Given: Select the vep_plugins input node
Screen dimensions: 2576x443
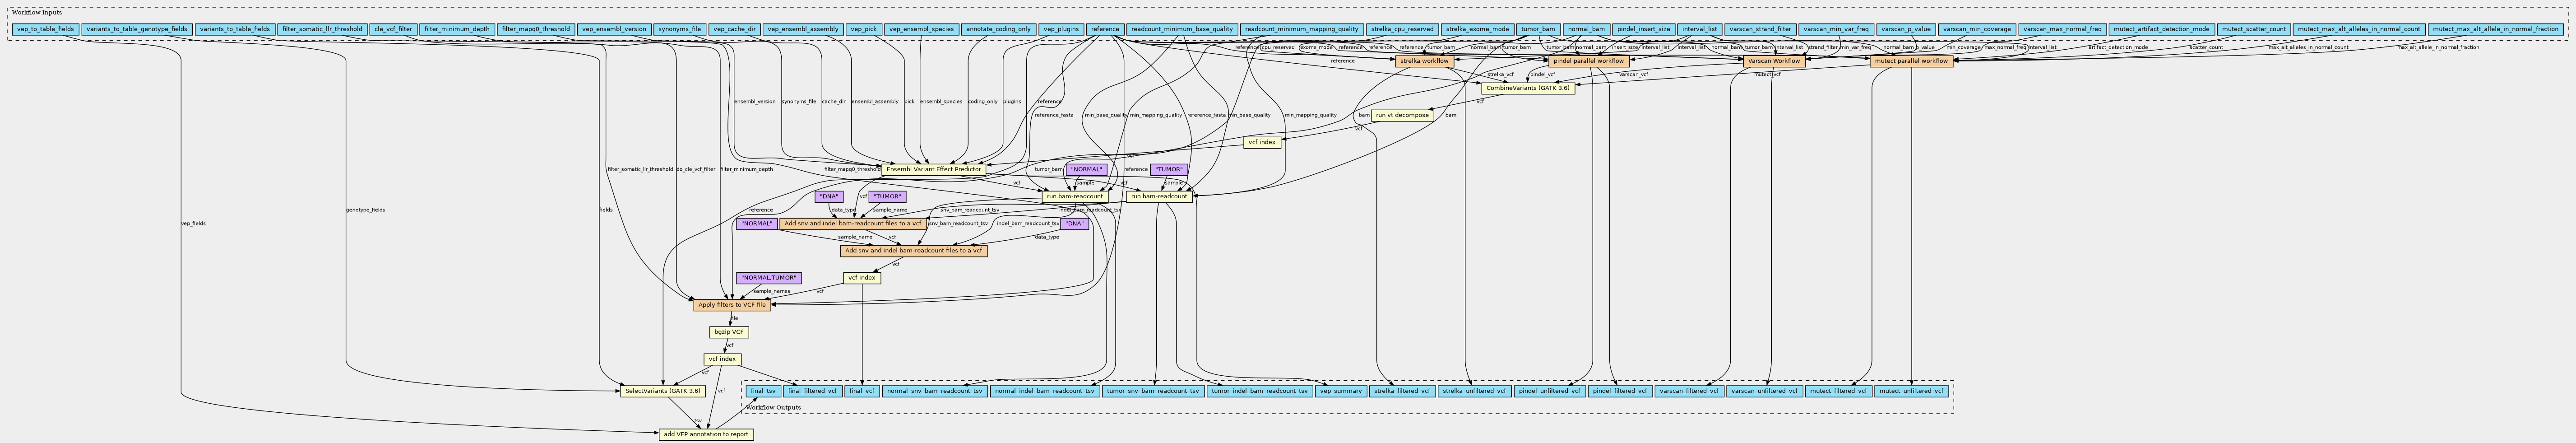Looking at the screenshot, I should tap(1061, 29).
